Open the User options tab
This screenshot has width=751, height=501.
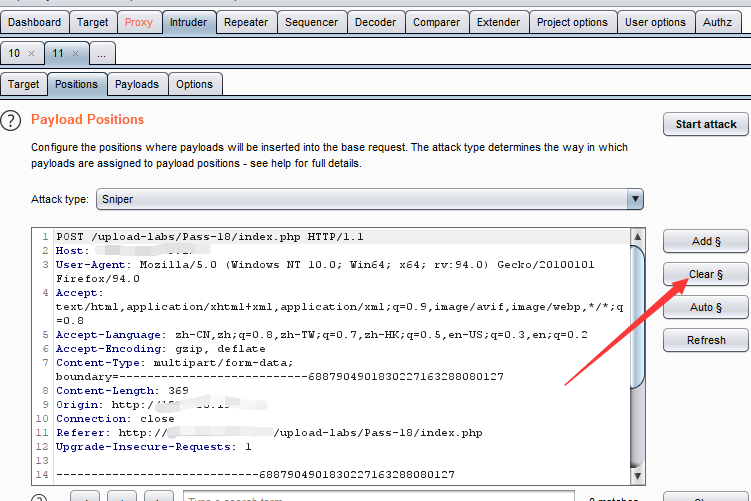pos(655,22)
